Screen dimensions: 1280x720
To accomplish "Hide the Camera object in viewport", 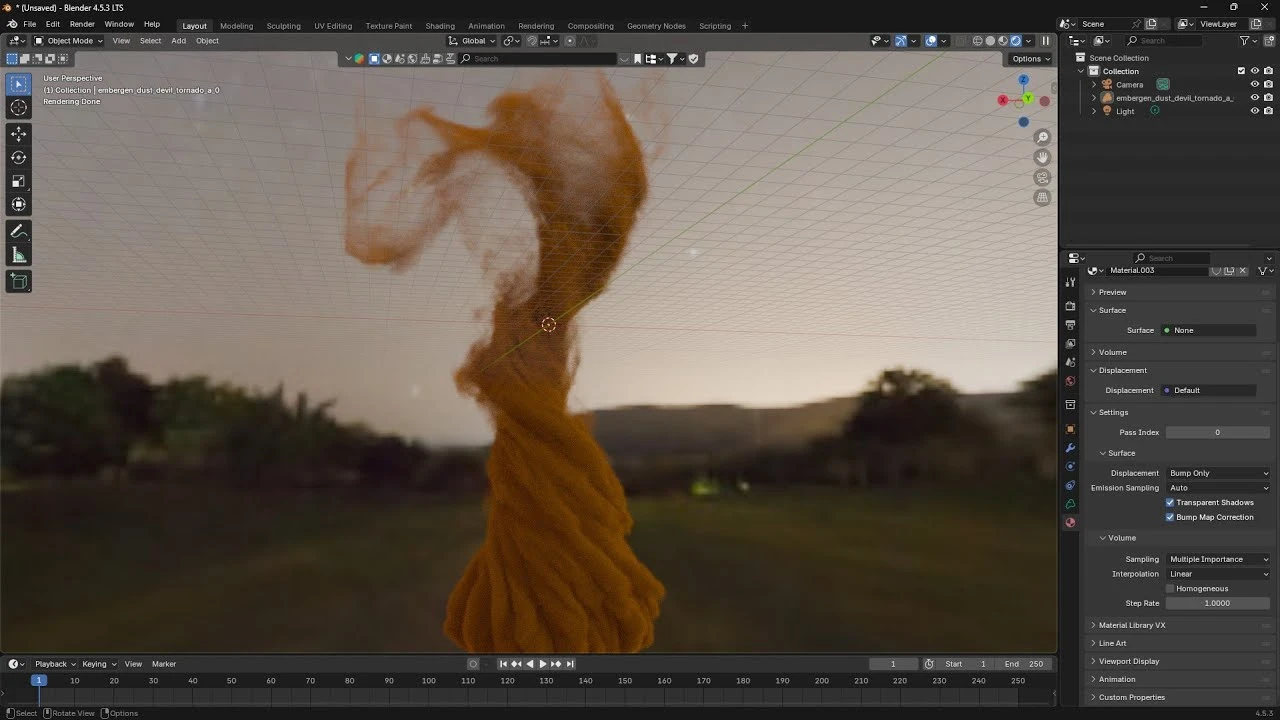I will coord(1255,84).
